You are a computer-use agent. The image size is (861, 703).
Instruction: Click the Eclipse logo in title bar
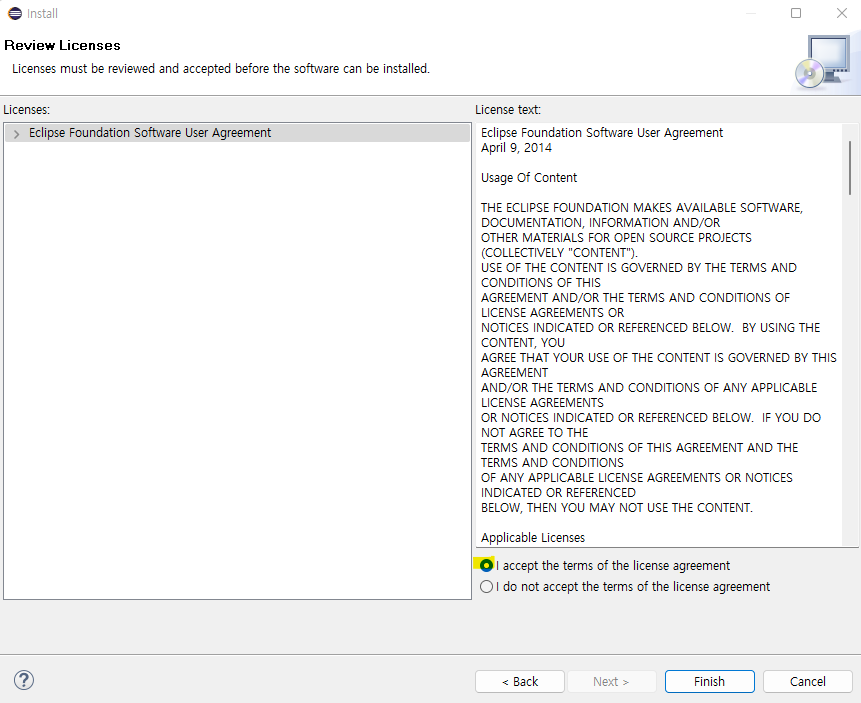point(15,13)
